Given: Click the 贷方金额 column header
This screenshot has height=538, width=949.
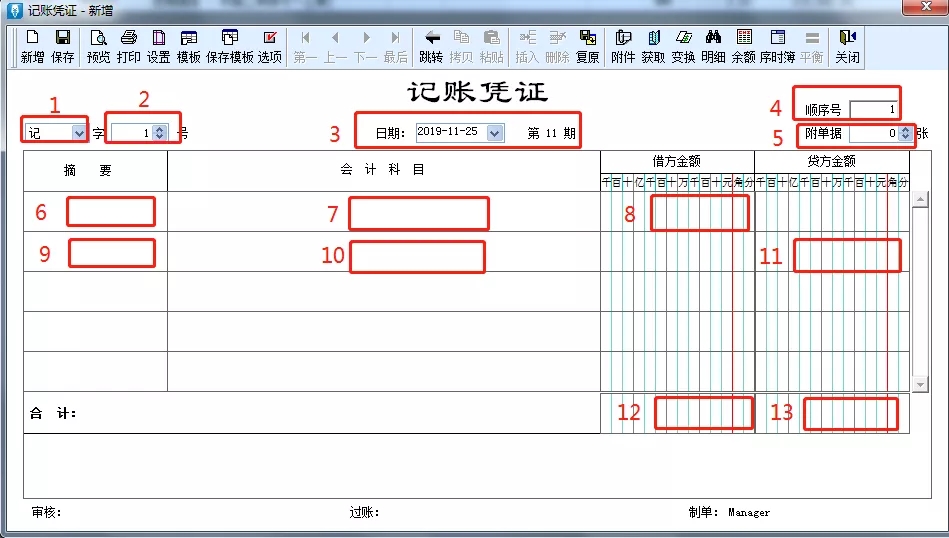Looking at the screenshot, I should [832, 162].
